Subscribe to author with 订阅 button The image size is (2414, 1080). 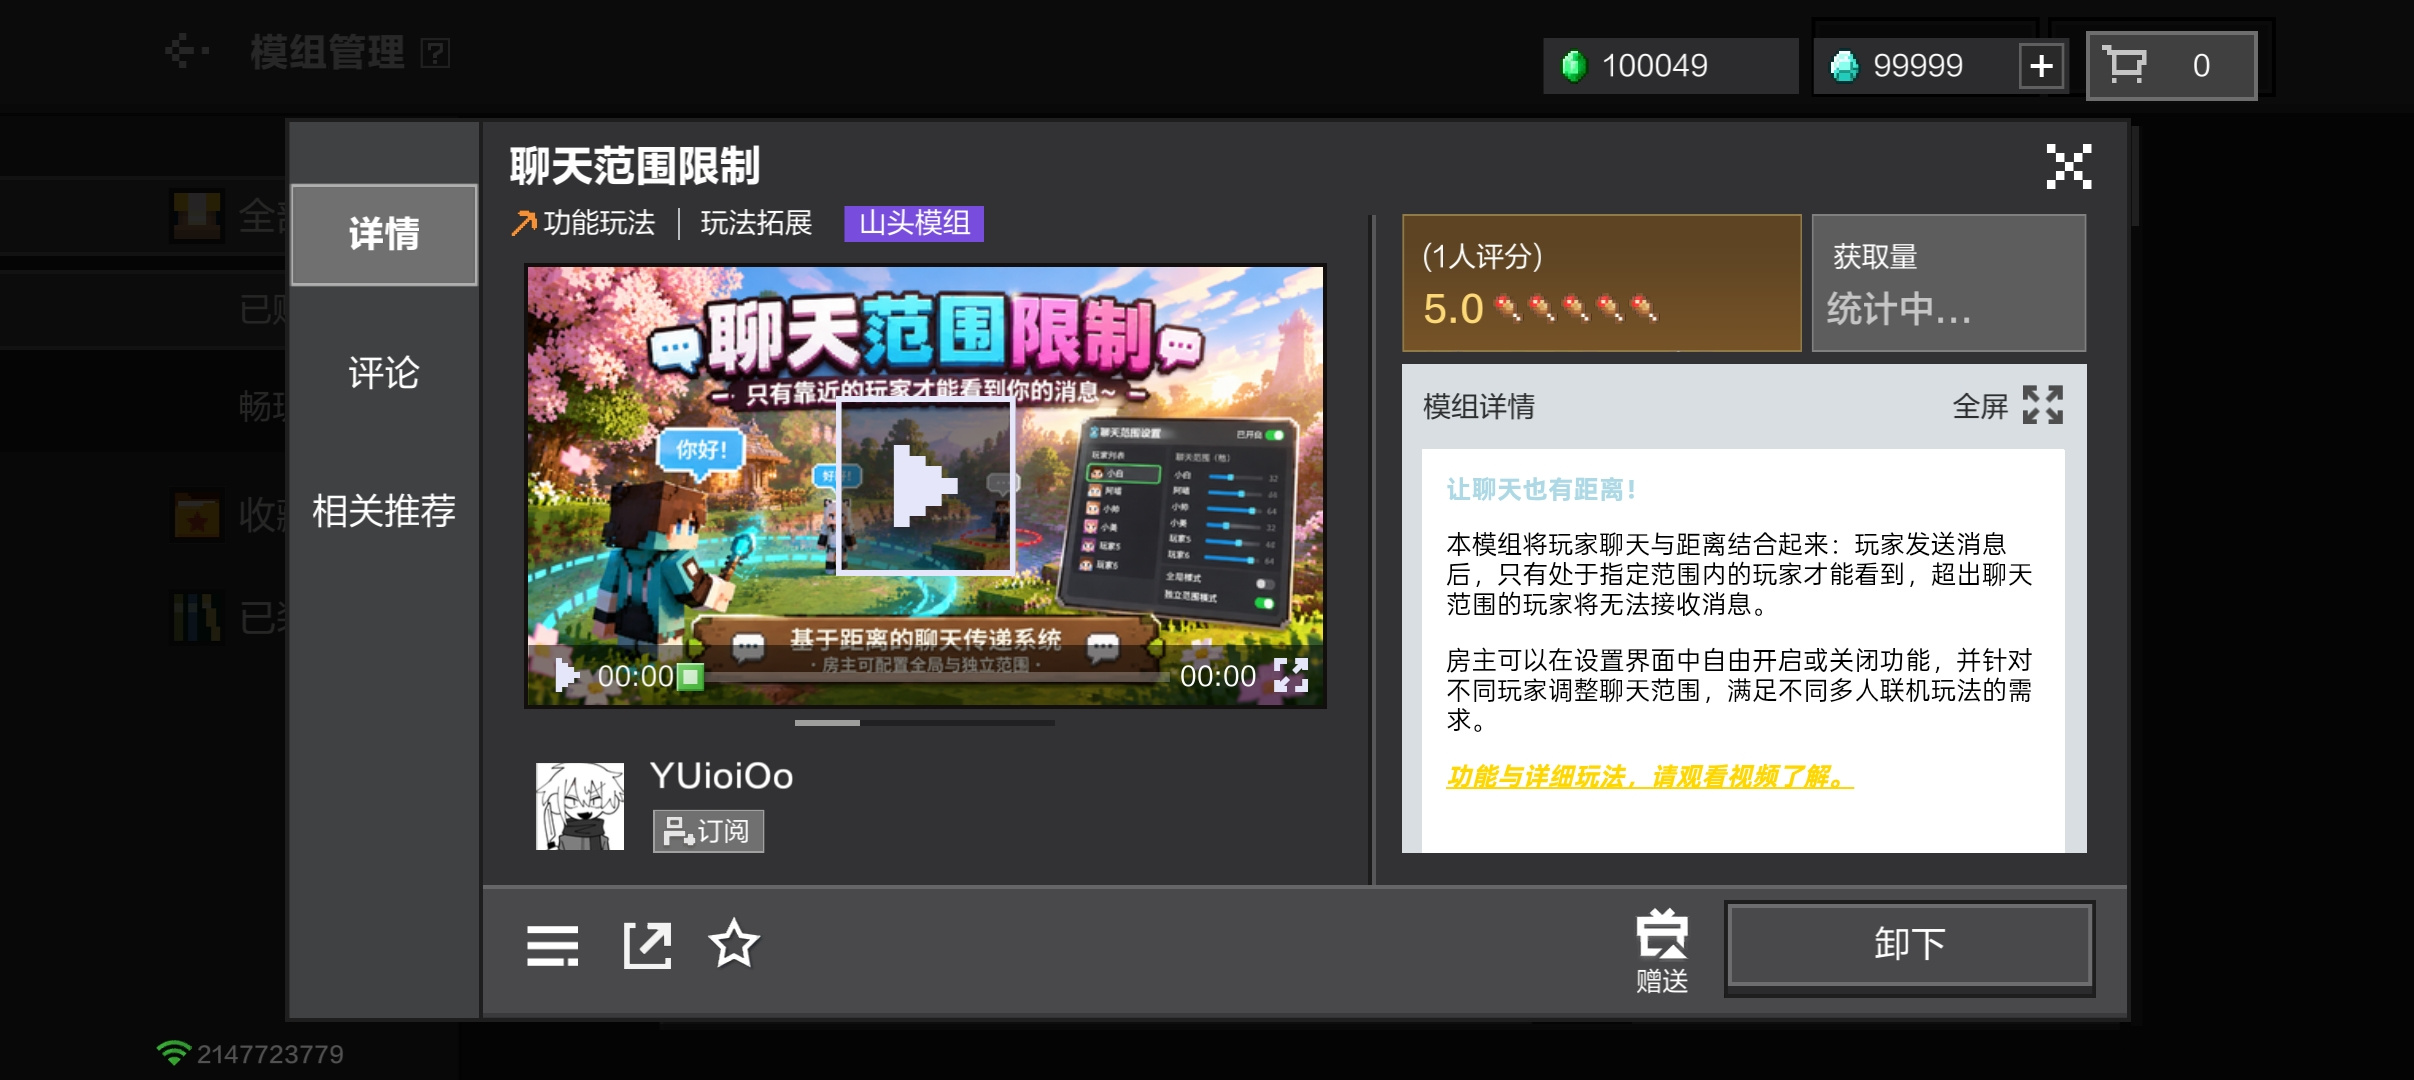coord(708,831)
